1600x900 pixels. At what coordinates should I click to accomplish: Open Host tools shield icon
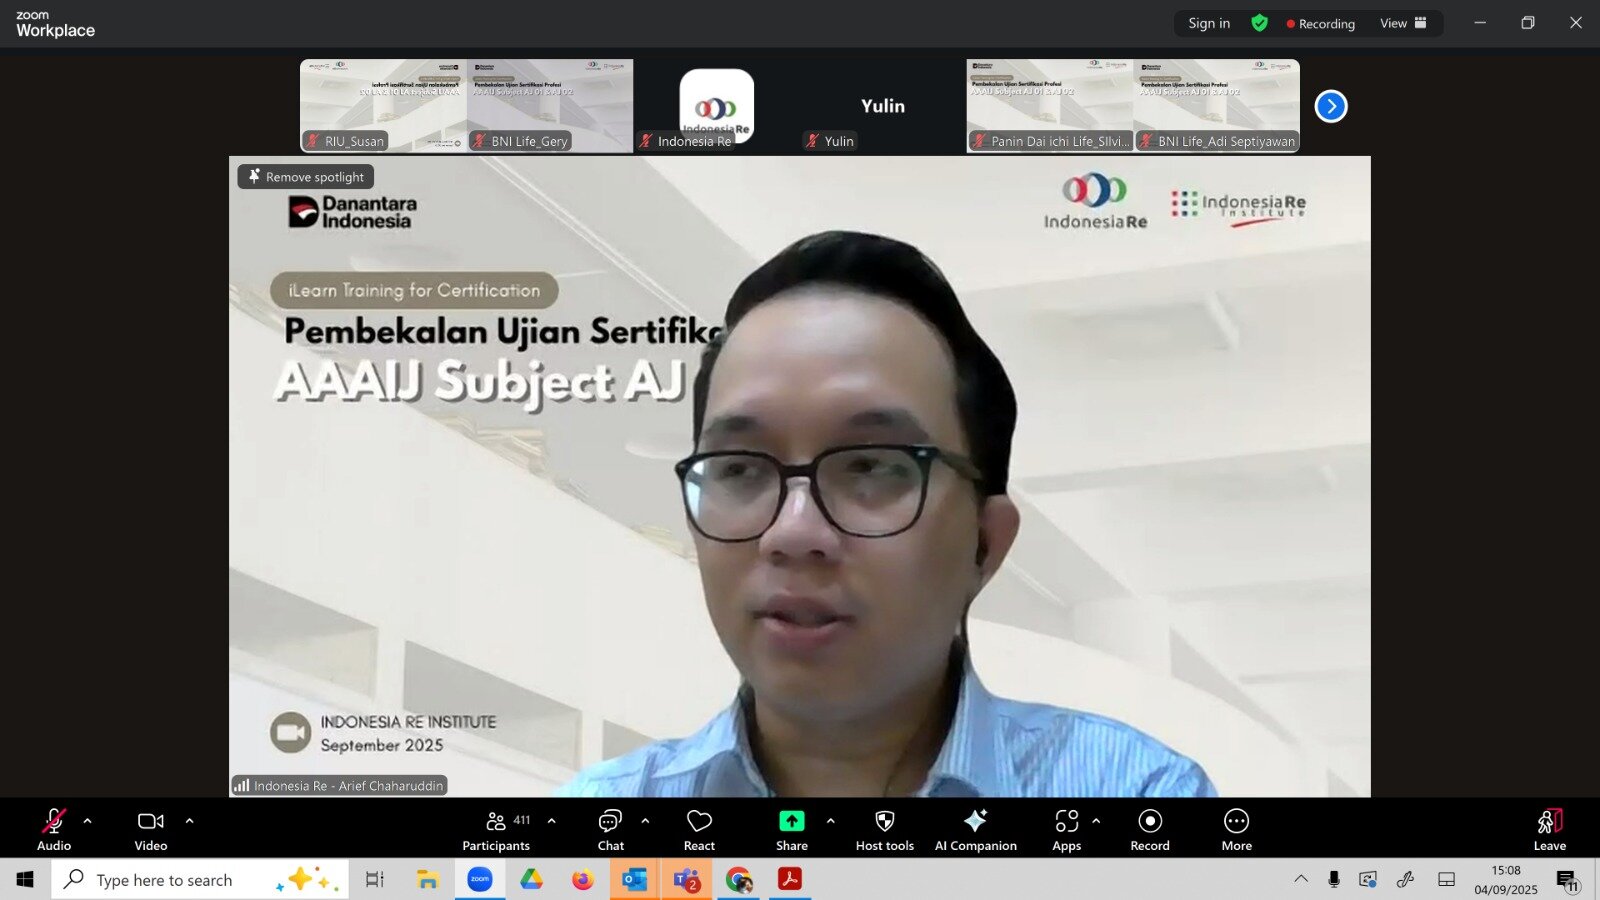(x=884, y=830)
